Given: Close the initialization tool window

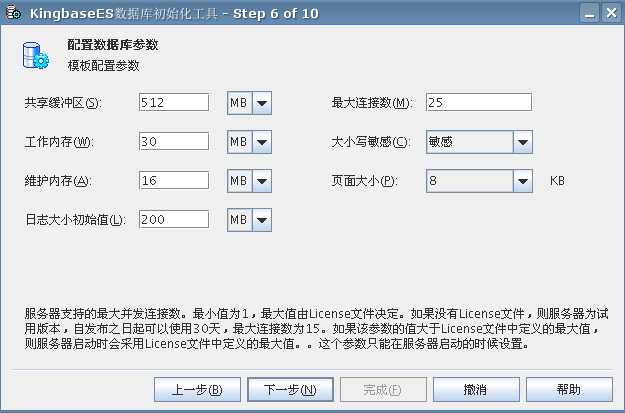Looking at the screenshot, I should pos(611,13).
